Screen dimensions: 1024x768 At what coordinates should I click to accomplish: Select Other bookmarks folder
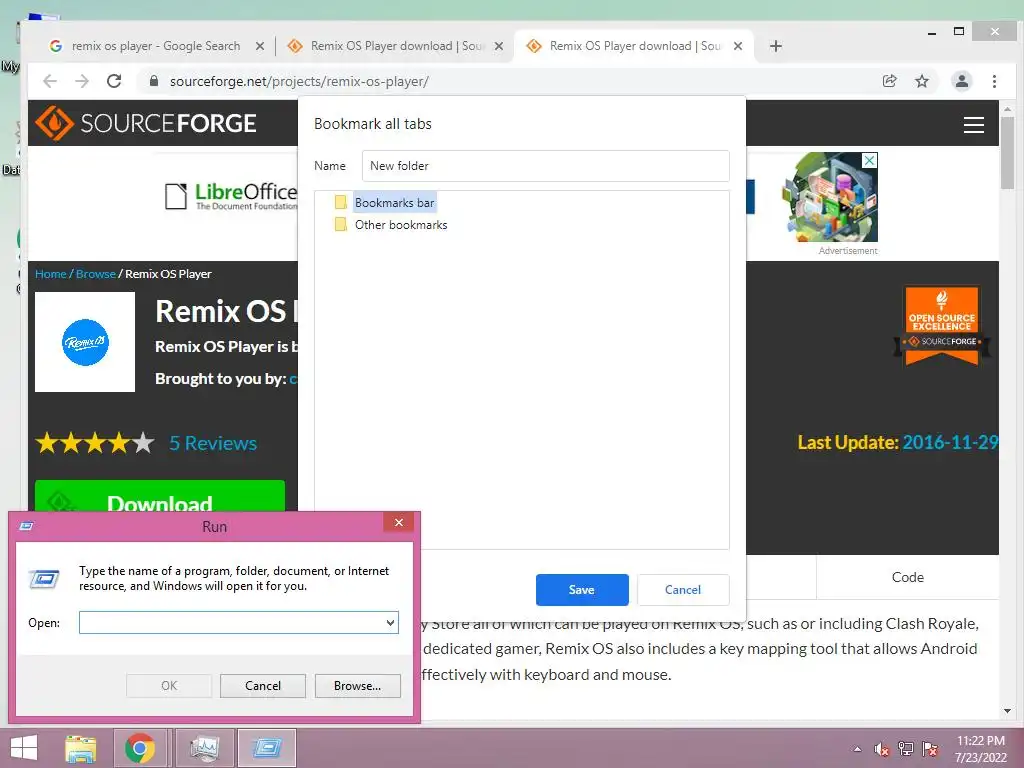[x=401, y=225]
